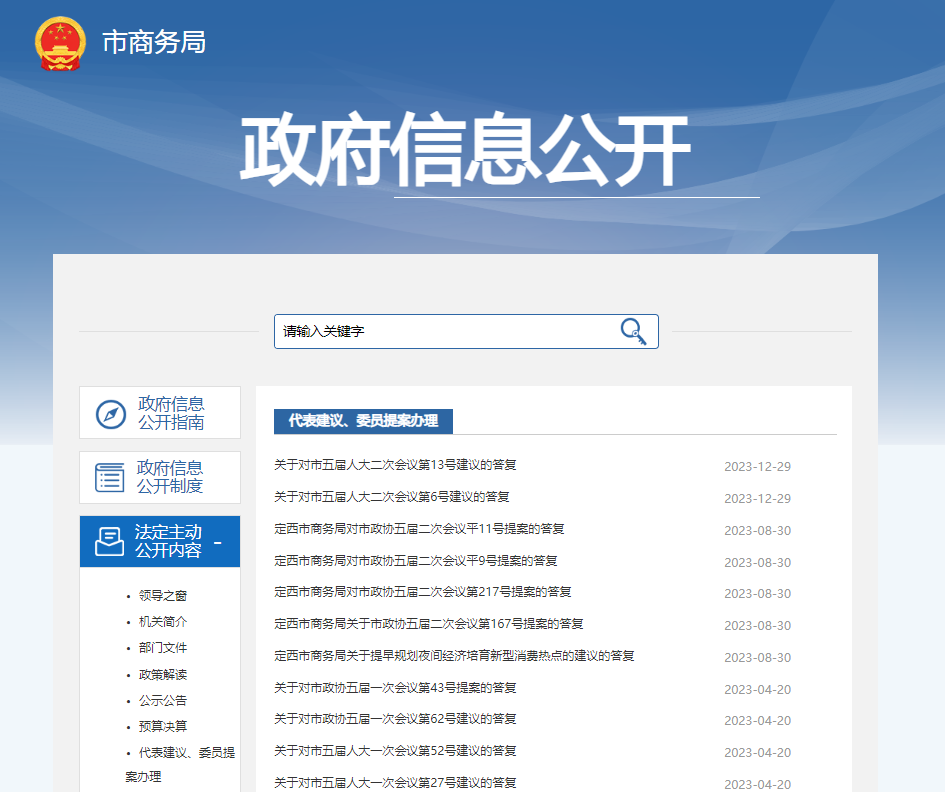The width and height of the screenshot is (945, 792).
Task: Type in the 请输入关键字 search field
Action: coord(445,331)
